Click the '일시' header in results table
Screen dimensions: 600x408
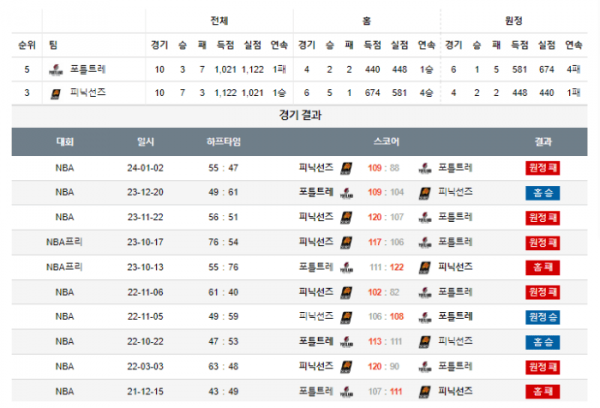(x=145, y=142)
